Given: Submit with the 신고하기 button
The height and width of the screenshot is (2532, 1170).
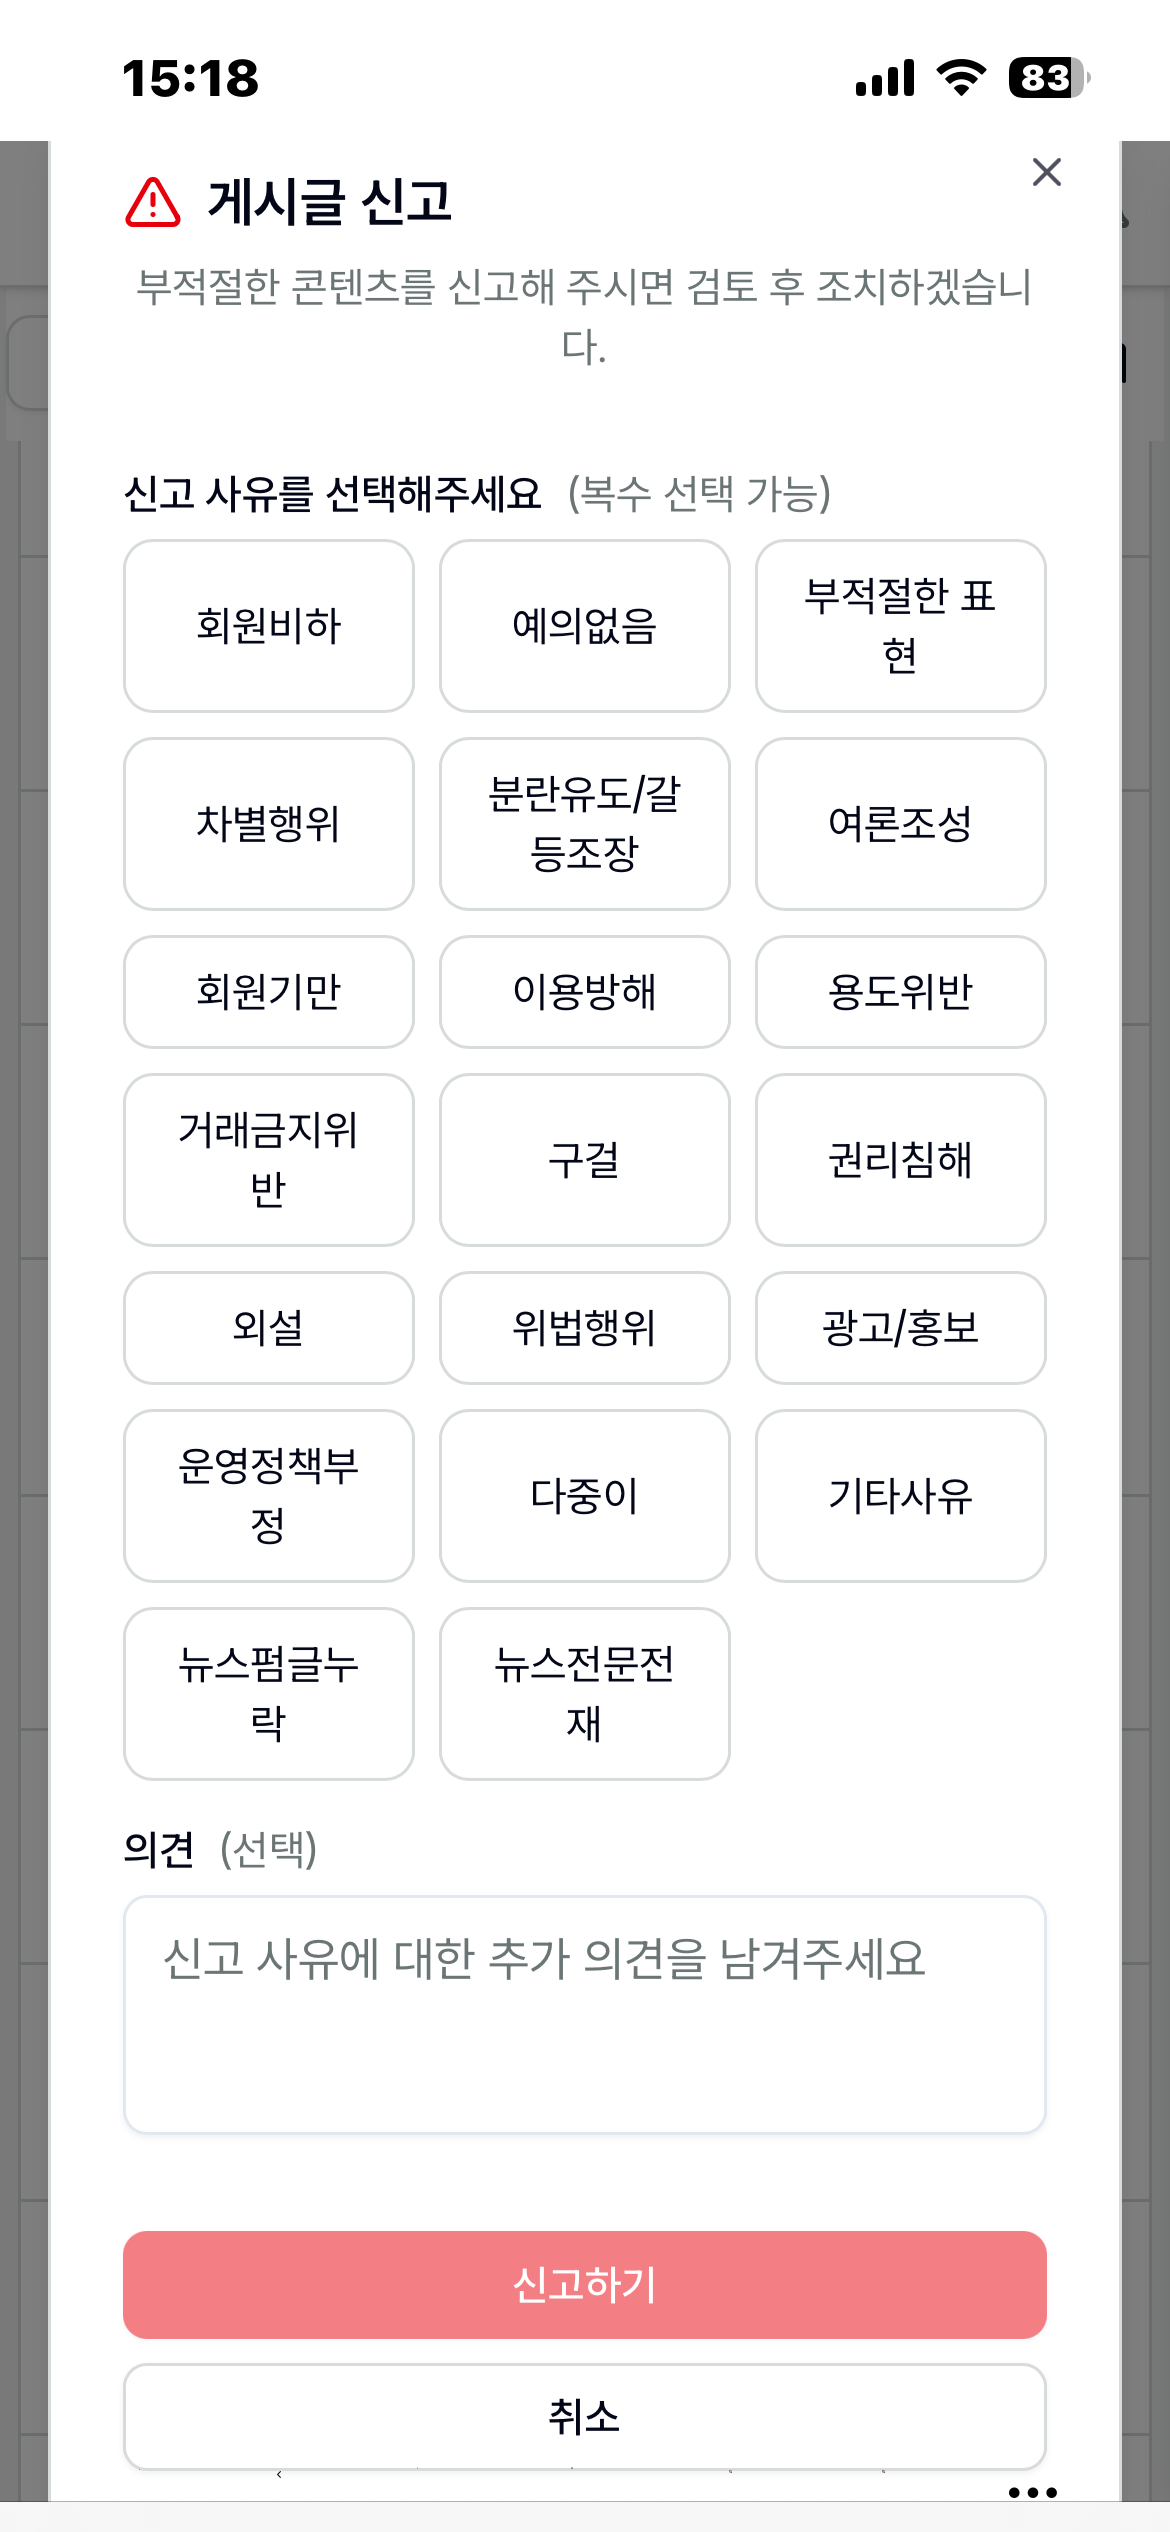Looking at the screenshot, I should [x=585, y=2285].
